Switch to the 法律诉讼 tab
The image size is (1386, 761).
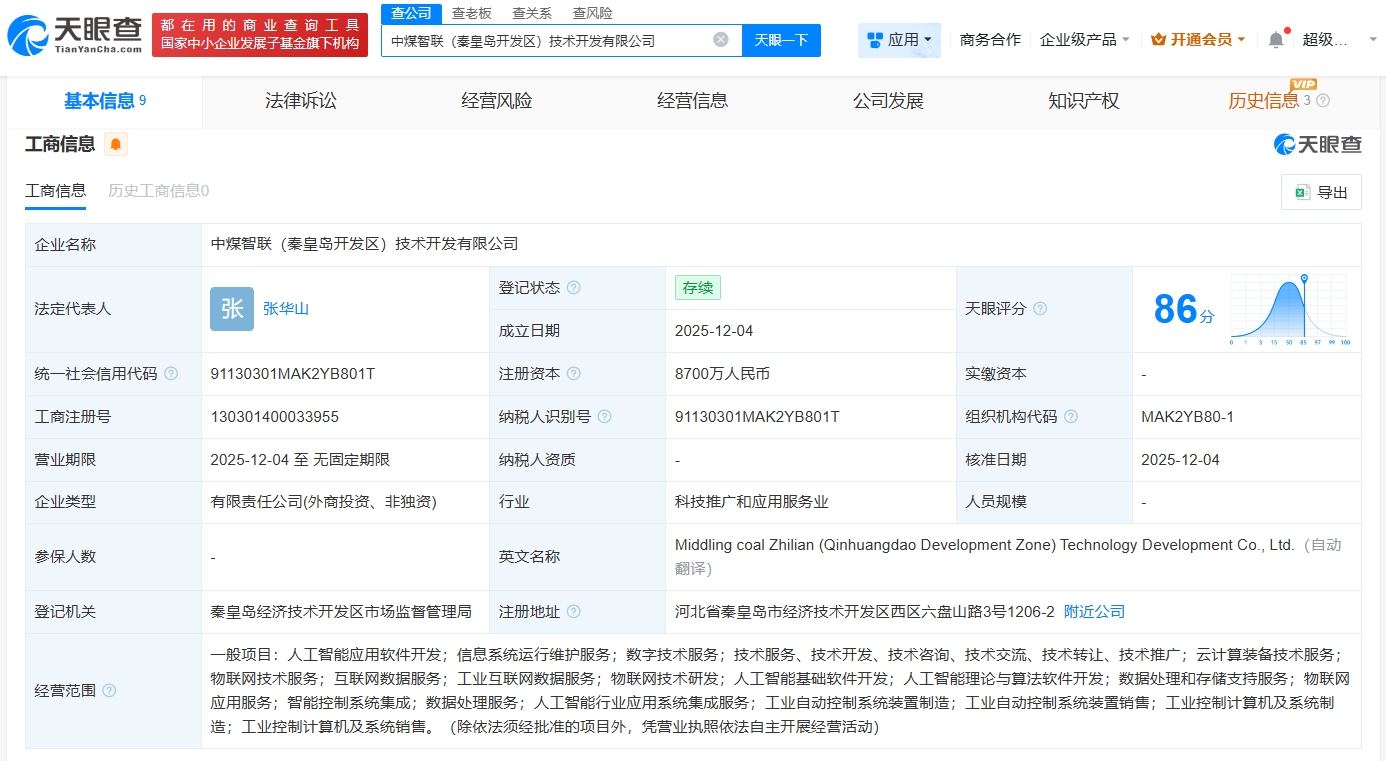[300, 101]
